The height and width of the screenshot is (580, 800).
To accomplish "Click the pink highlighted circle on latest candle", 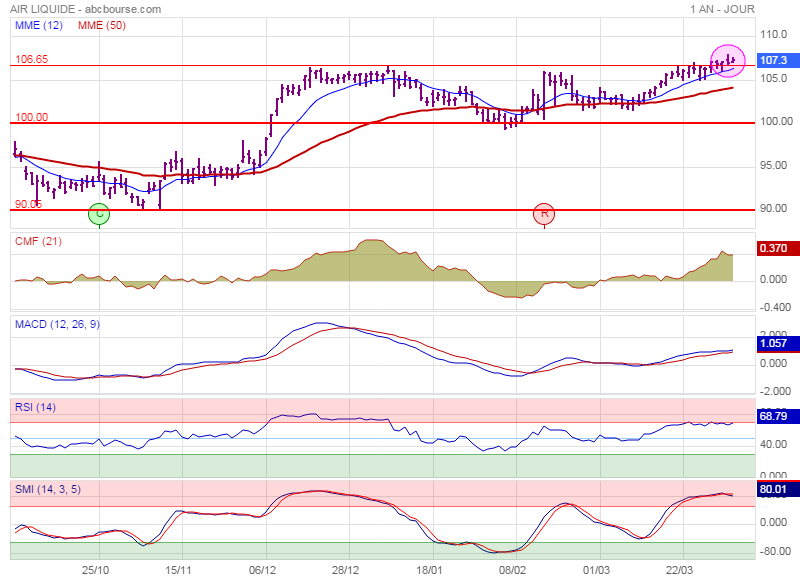I will (x=727, y=61).
